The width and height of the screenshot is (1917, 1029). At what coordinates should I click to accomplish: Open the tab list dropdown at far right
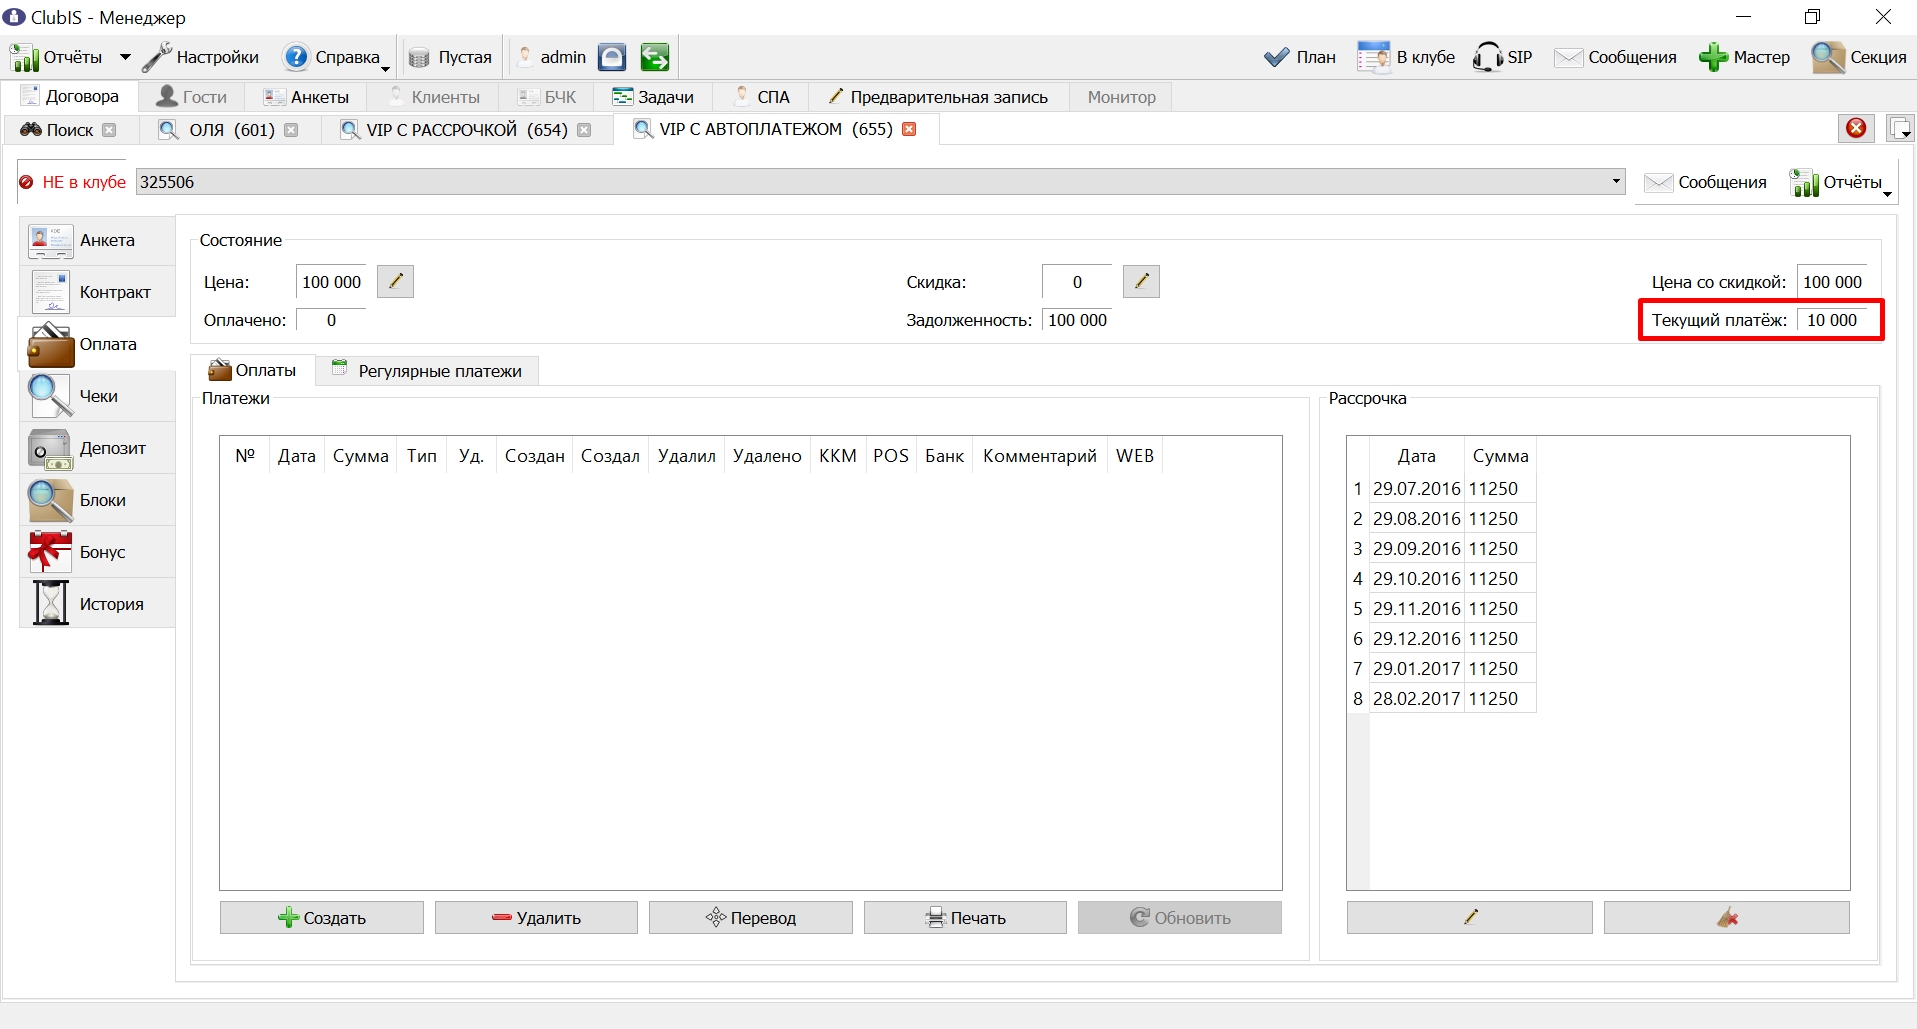coord(1900,128)
